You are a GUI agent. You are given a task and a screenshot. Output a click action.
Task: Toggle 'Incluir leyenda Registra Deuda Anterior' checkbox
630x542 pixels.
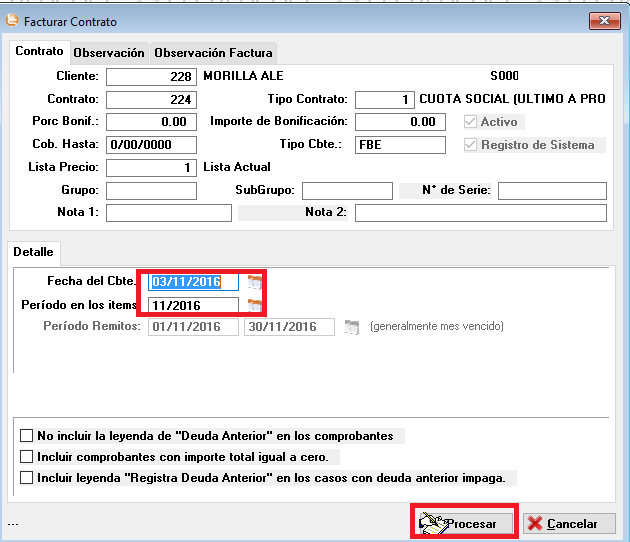point(27,478)
